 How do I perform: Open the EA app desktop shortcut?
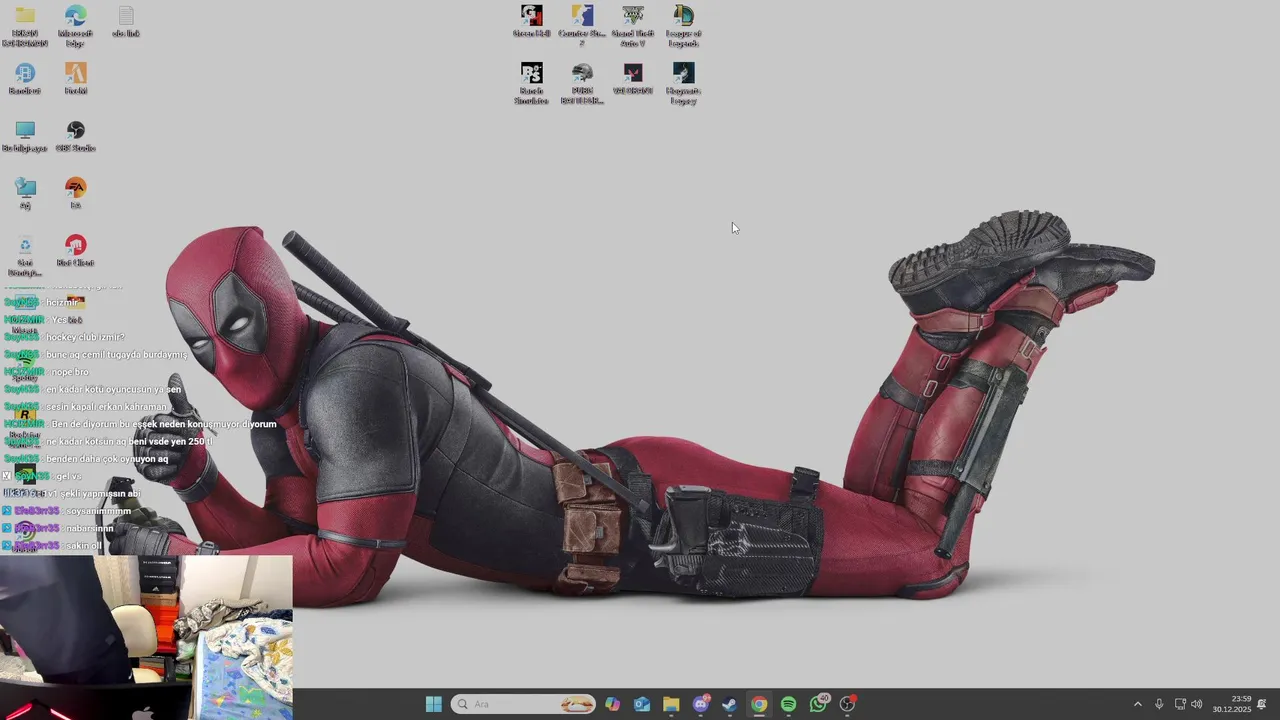(x=75, y=194)
